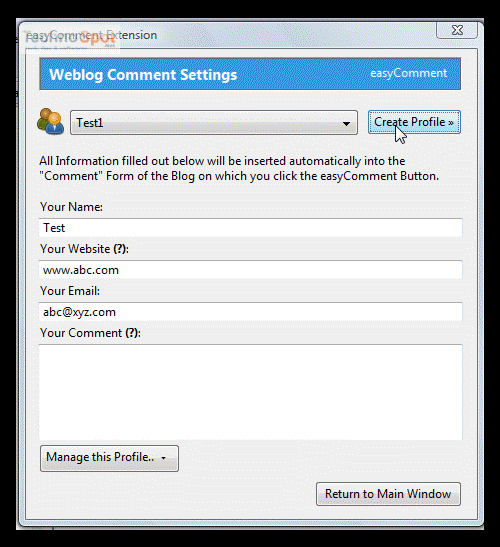Click the Test1 dropdown arrow
Screen dimensions: 500x547
tap(346, 123)
